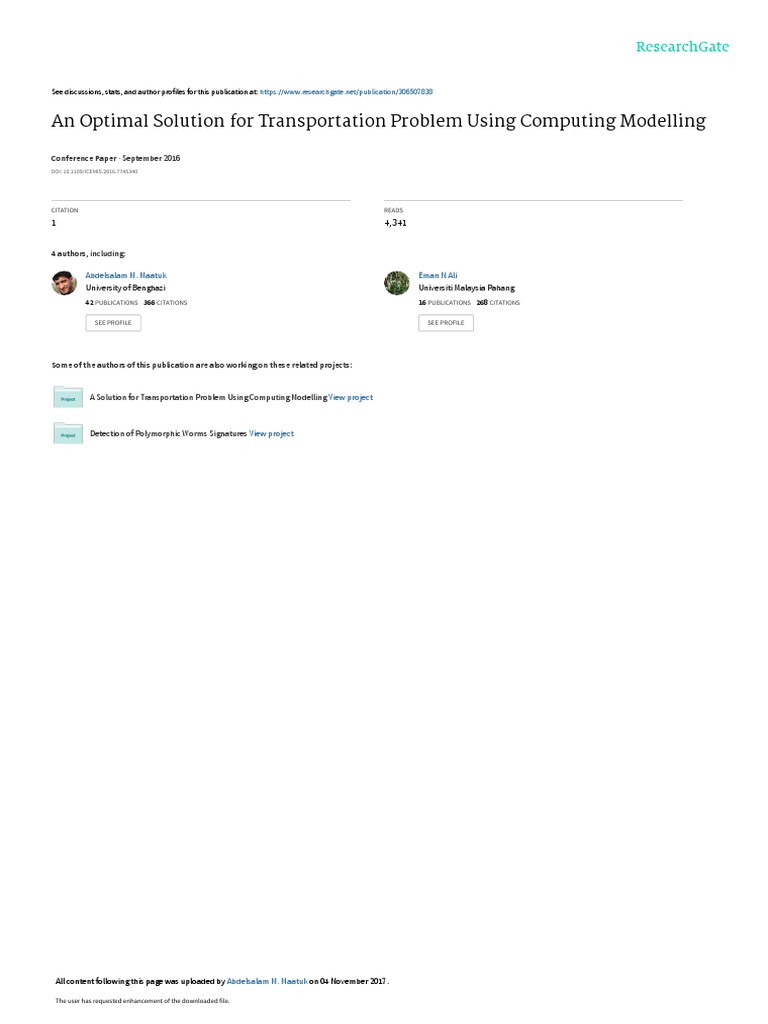
Task: Click Abdelsalam Maatuk's profile photo
Action: pos(64,283)
